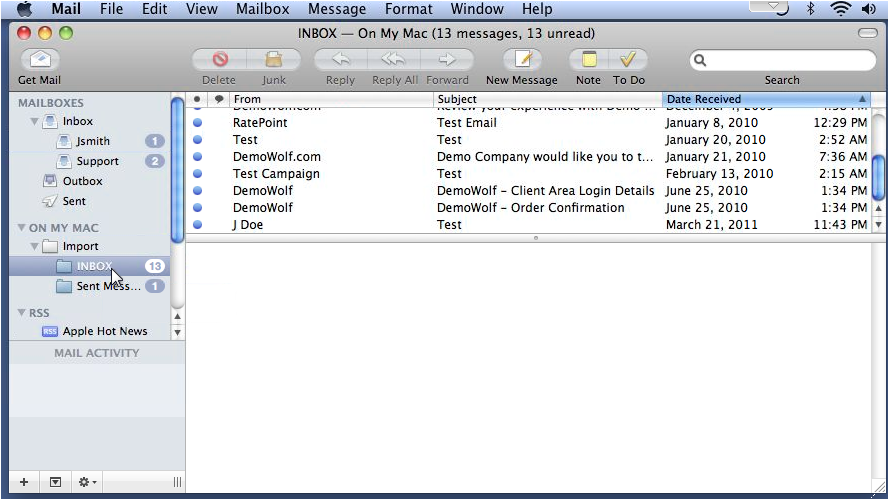
Task: Open the View menu
Action: click(x=201, y=9)
